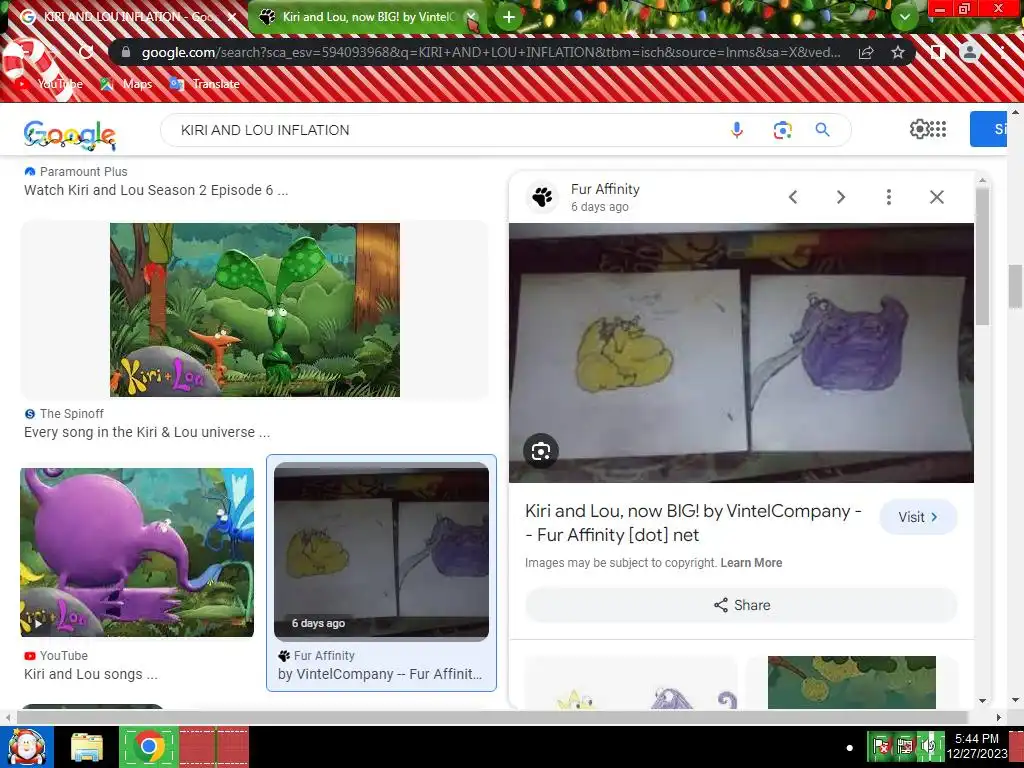
Task: Search by voice with the microphone icon
Action: (737, 130)
